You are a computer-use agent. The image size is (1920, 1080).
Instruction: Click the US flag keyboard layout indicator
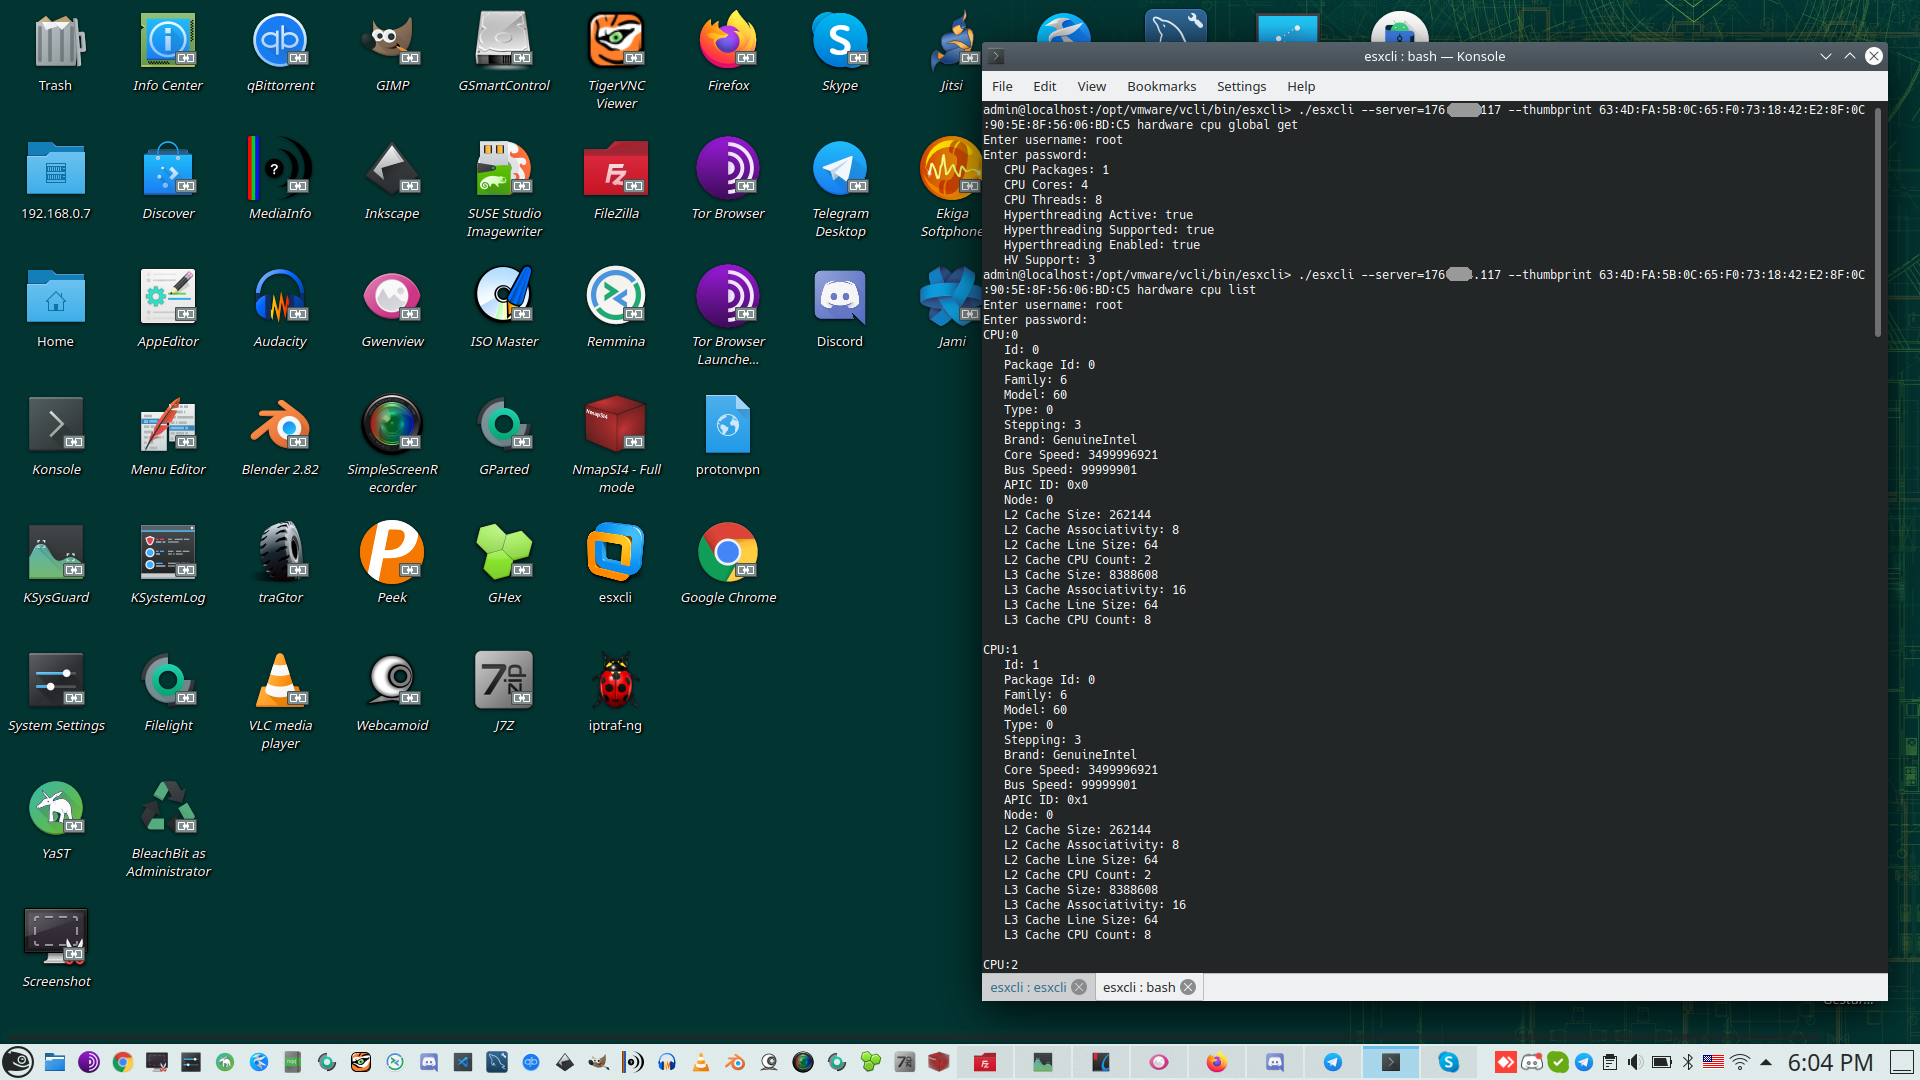[x=1713, y=1062]
